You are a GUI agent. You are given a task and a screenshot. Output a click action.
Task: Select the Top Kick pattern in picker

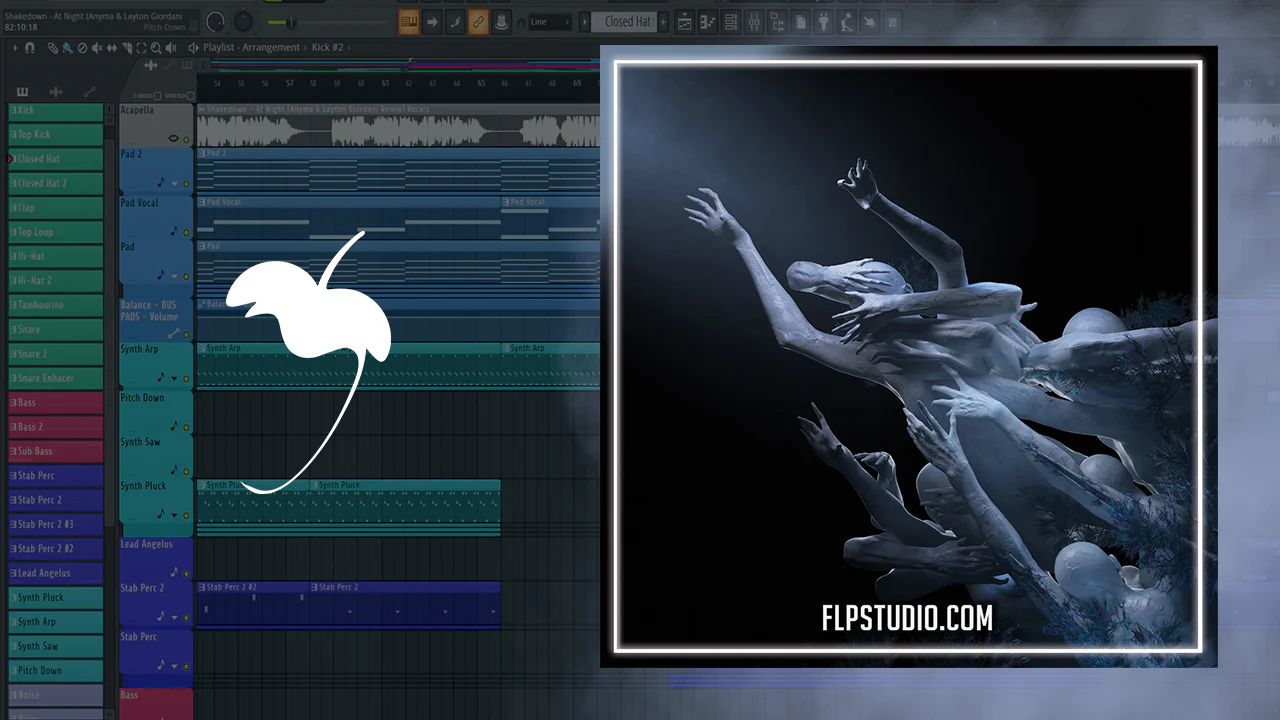point(56,134)
